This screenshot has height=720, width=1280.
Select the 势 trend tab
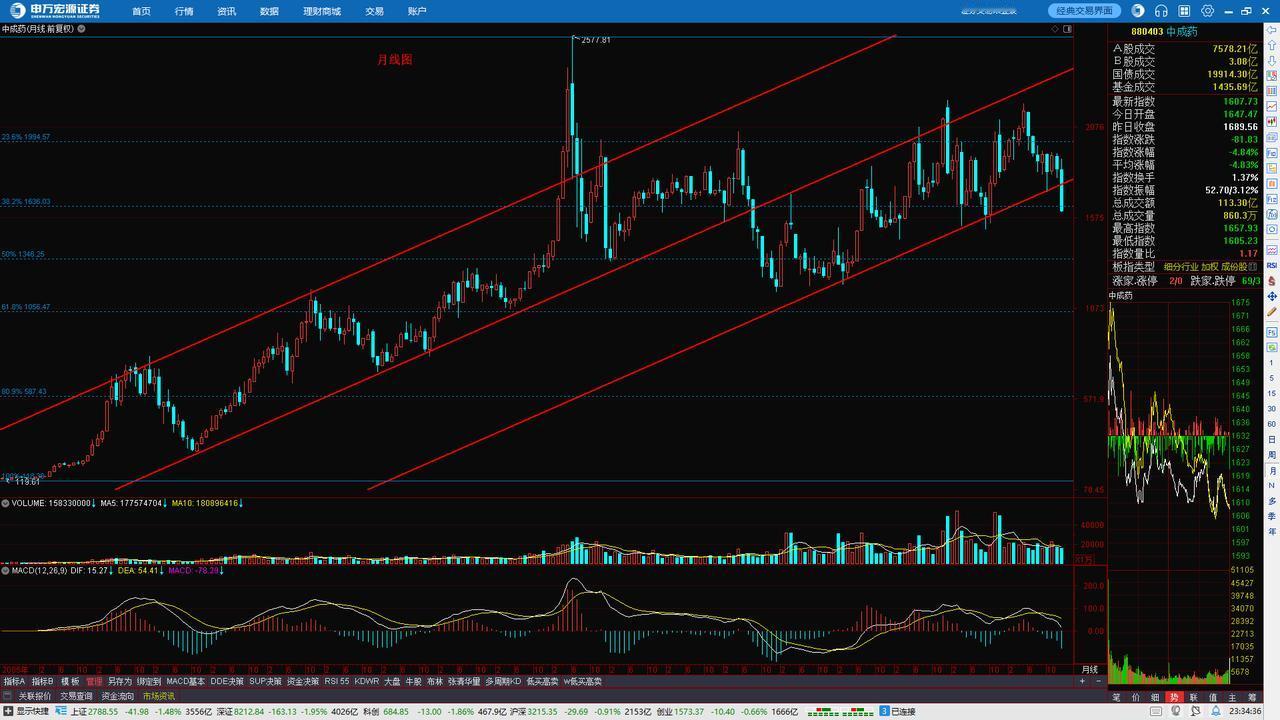pos(1175,698)
